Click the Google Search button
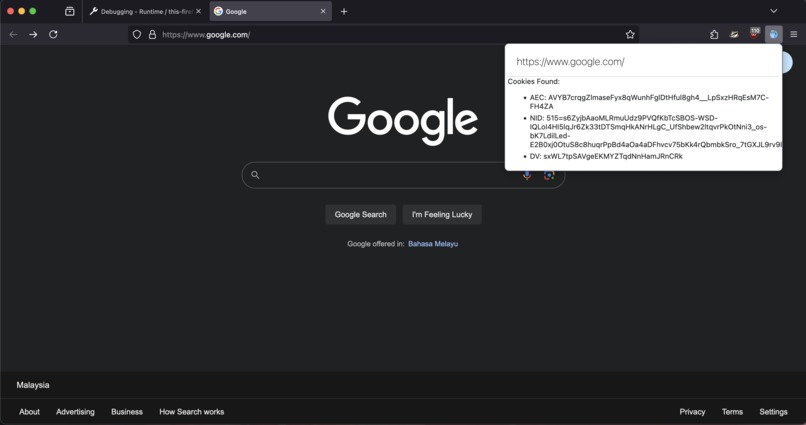Viewport: 806px width, 425px height. pyautogui.click(x=360, y=214)
